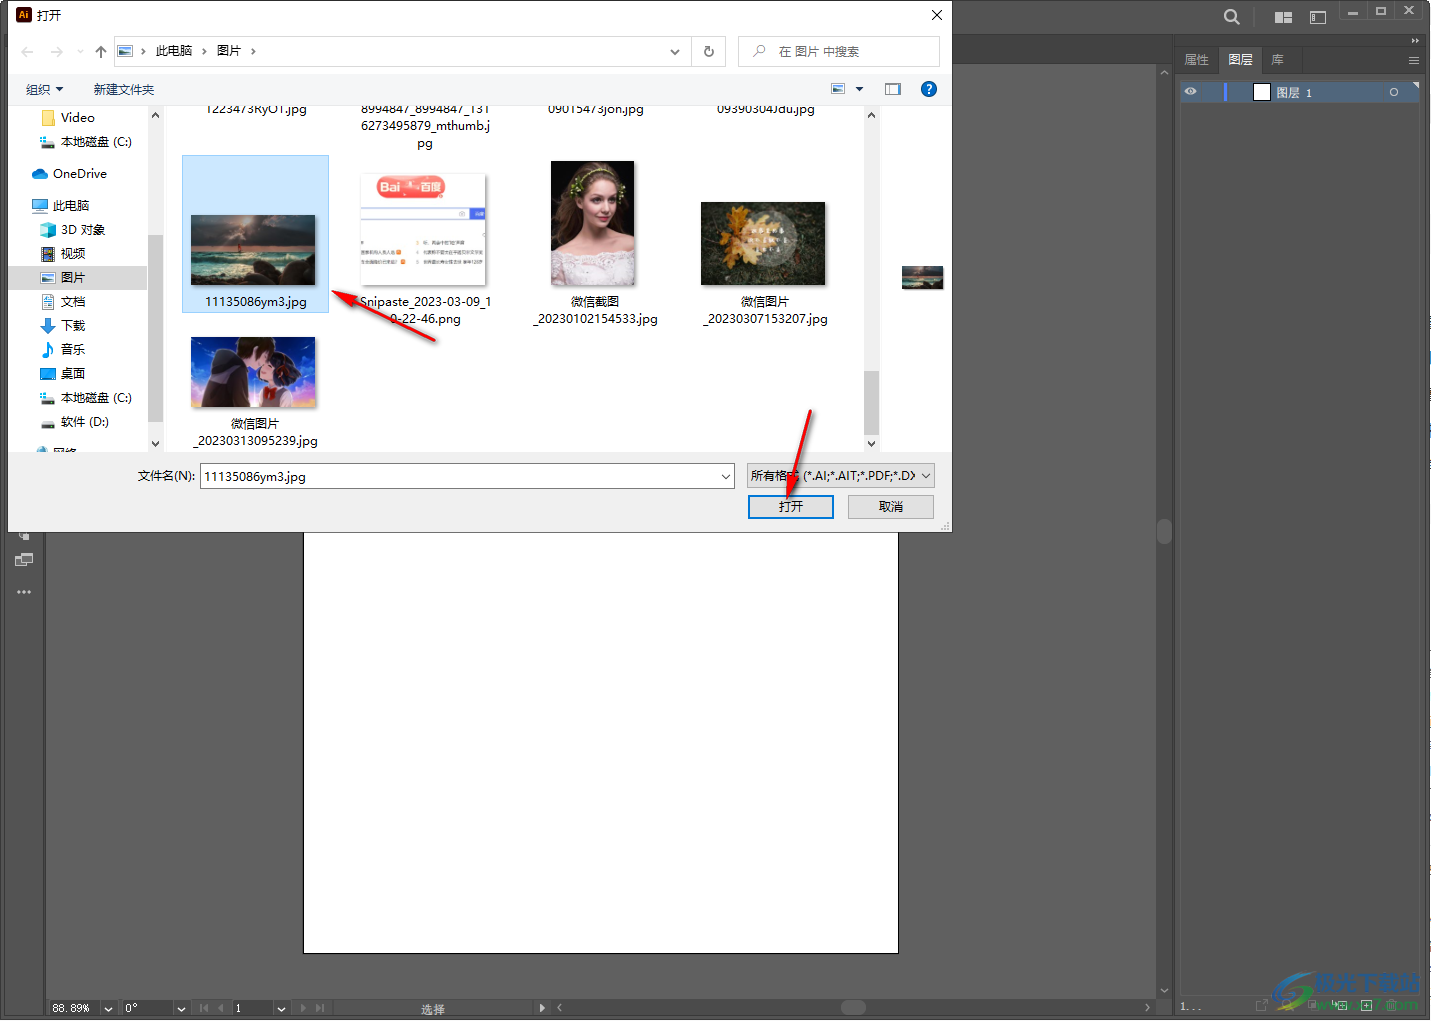This screenshot has height=1021, width=1431.
Task: Switch to the 库 libraries tab
Action: (x=1277, y=60)
